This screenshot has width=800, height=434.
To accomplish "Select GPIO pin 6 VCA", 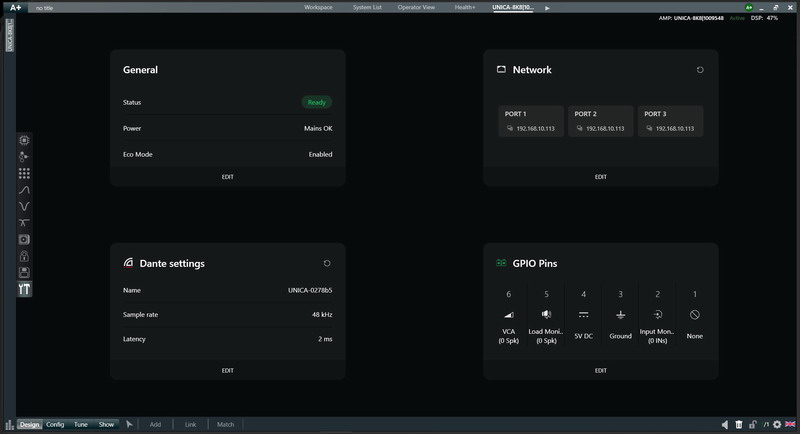I will 509,318.
